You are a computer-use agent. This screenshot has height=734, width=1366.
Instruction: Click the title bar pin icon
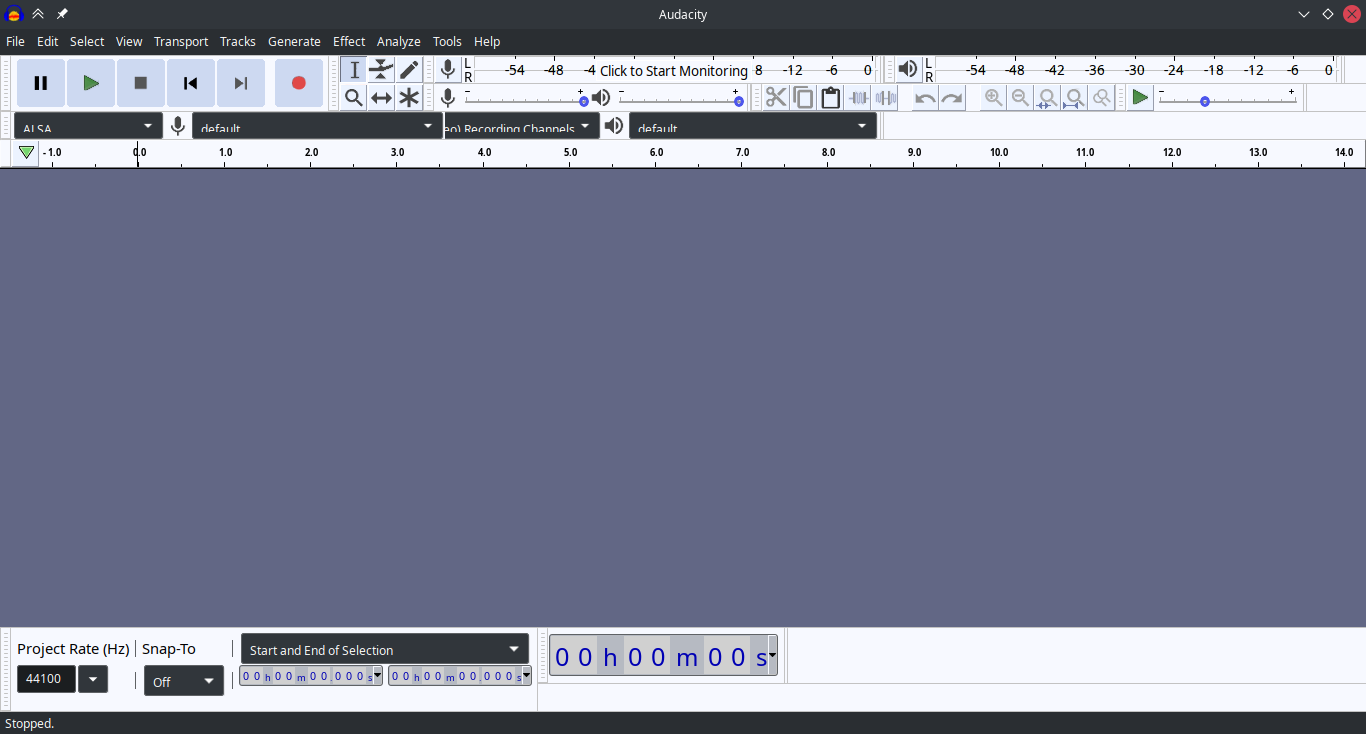62,14
